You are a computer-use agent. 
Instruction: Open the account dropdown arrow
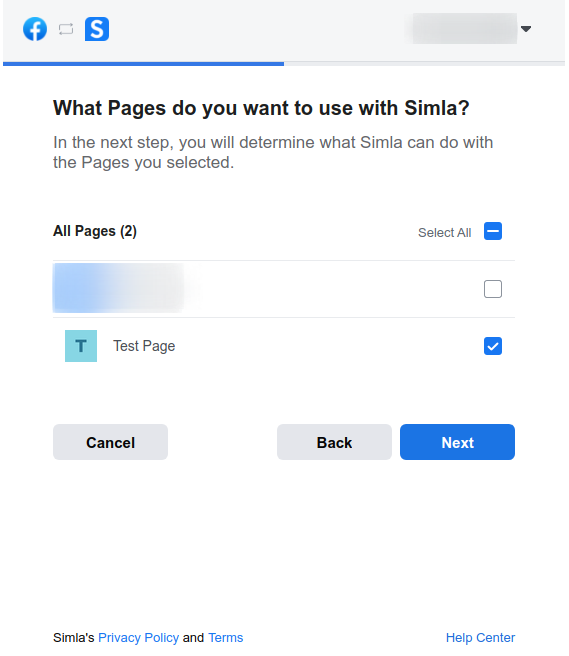(x=526, y=29)
